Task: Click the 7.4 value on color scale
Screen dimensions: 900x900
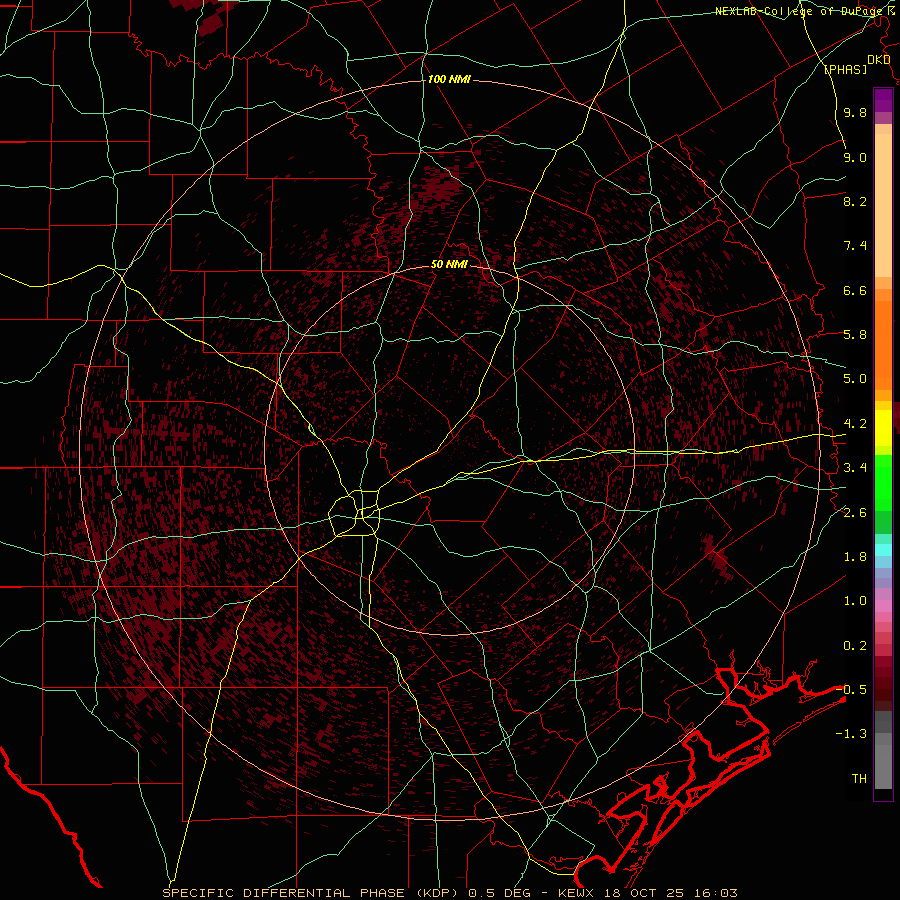Action: point(855,246)
